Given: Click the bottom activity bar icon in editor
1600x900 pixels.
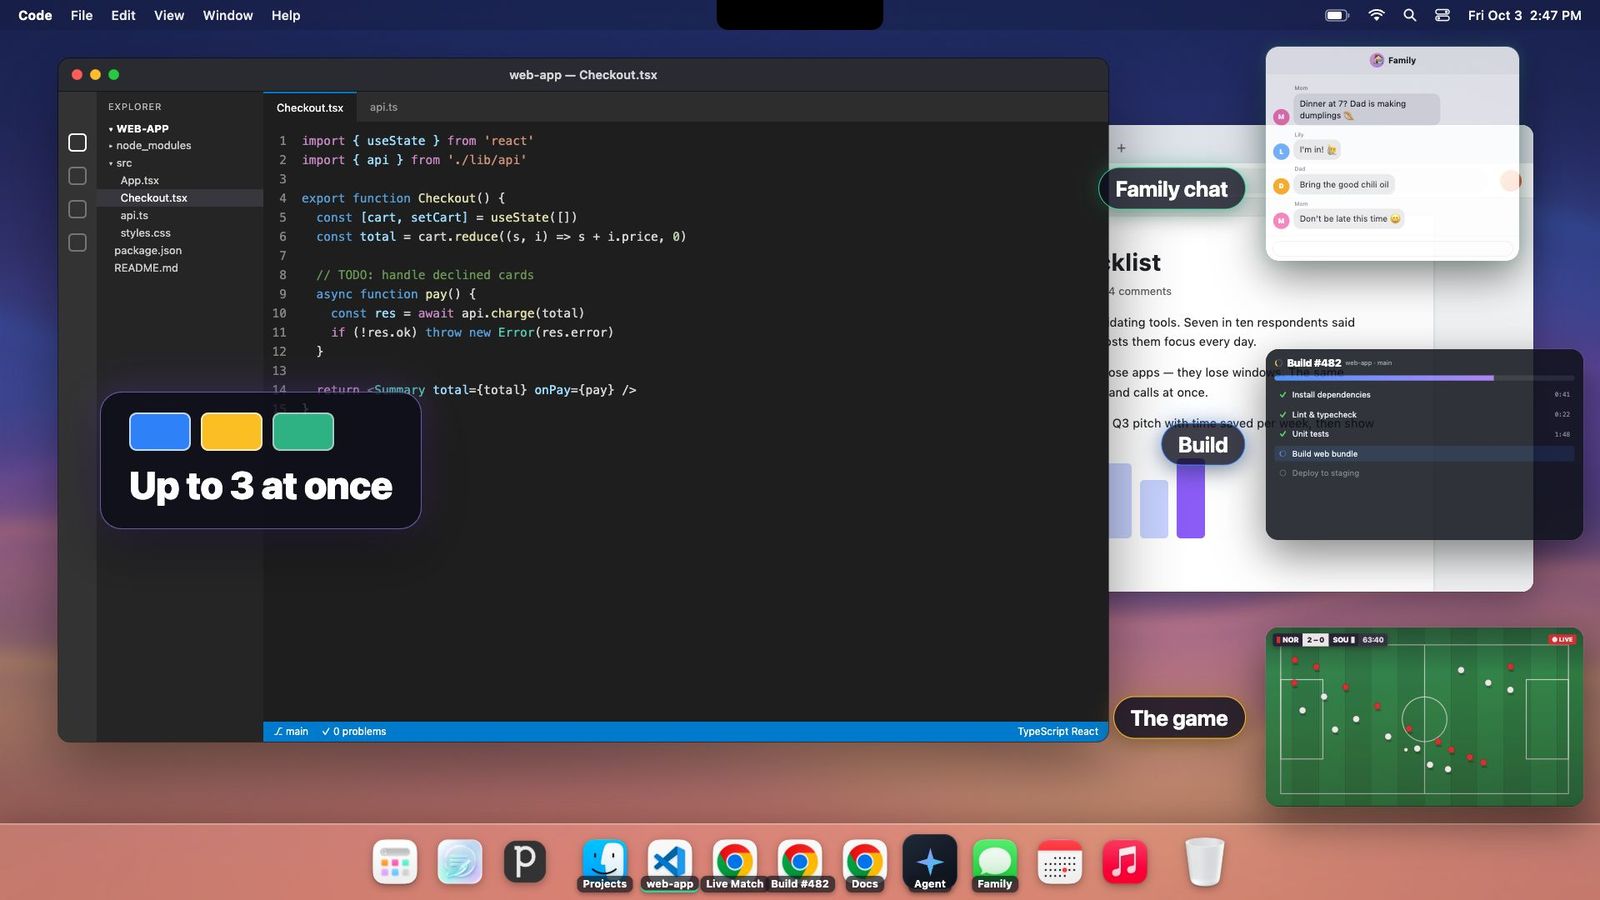Looking at the screenshot, I should (x=77, y=243).
